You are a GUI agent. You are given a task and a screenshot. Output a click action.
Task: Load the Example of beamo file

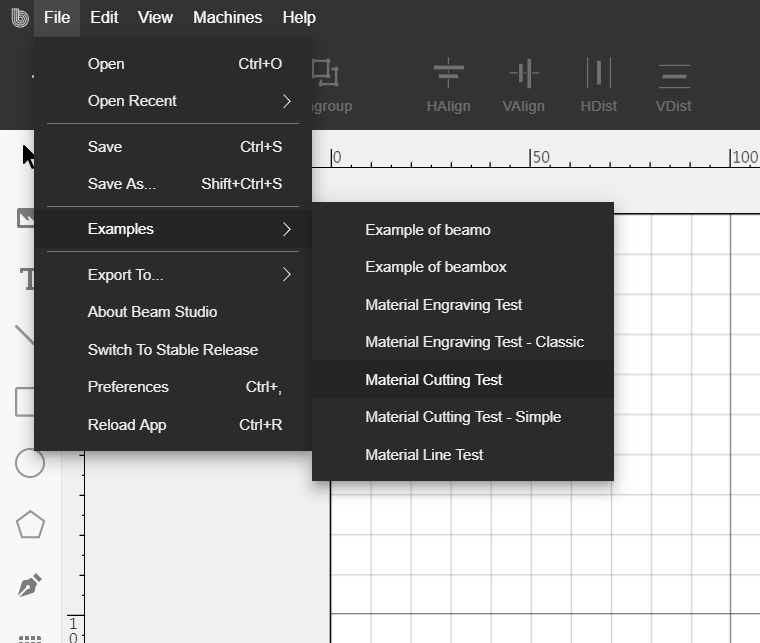point(428,230)
